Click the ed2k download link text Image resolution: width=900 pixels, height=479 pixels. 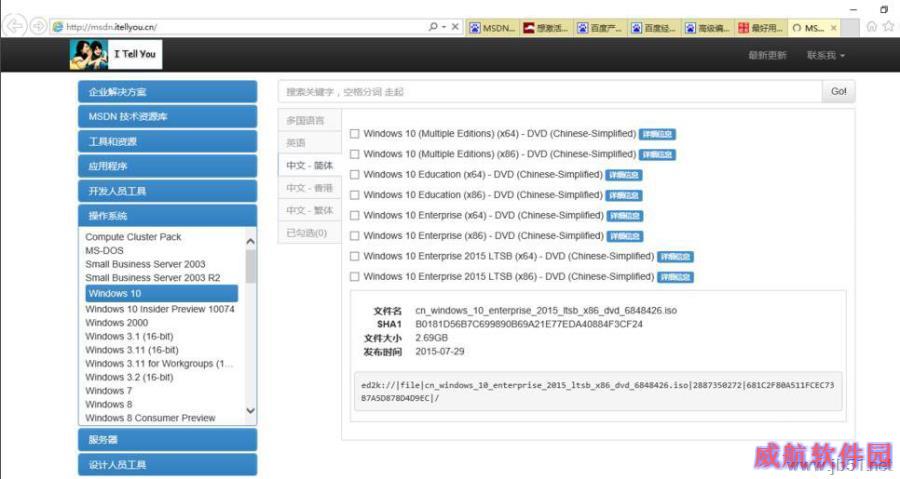pyautogui.click(x=598, y=391)
